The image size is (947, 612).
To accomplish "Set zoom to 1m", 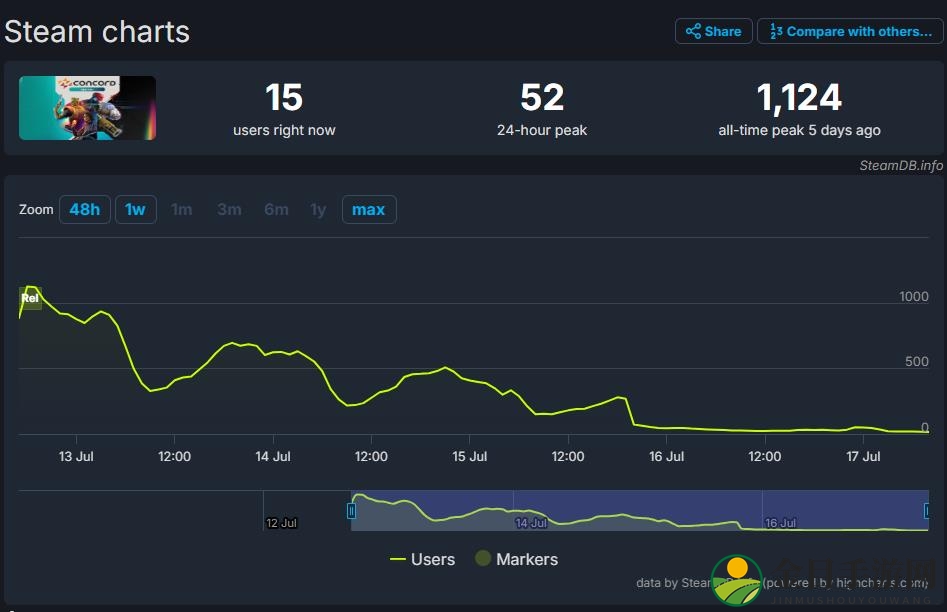I will [182, 210].
